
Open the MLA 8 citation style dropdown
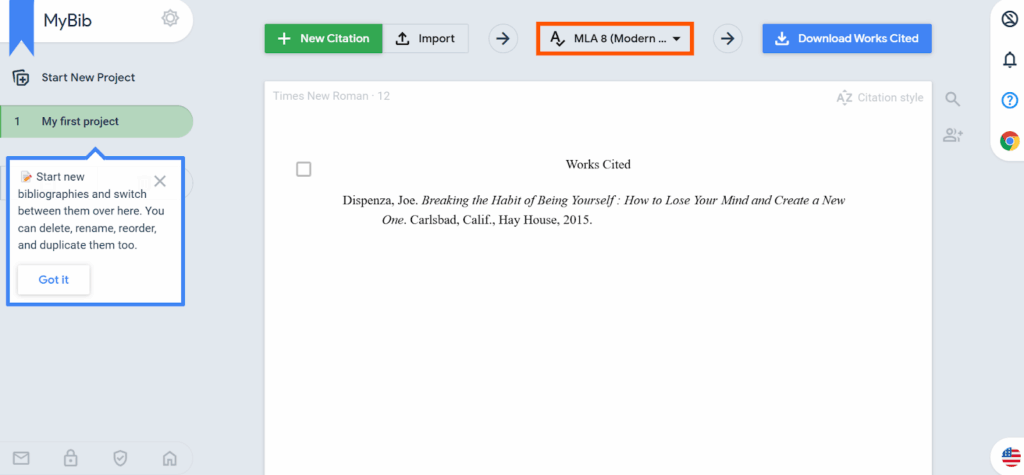point(615,39)
